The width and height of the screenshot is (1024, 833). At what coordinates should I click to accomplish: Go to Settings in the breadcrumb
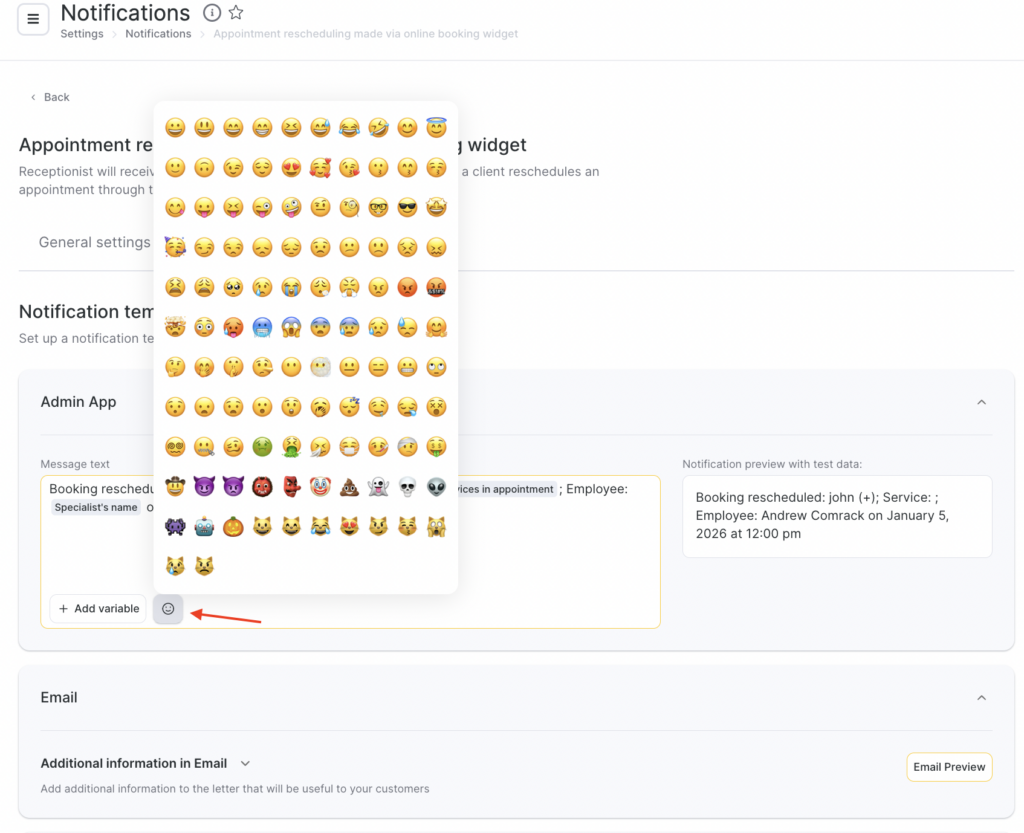point(82,34)
